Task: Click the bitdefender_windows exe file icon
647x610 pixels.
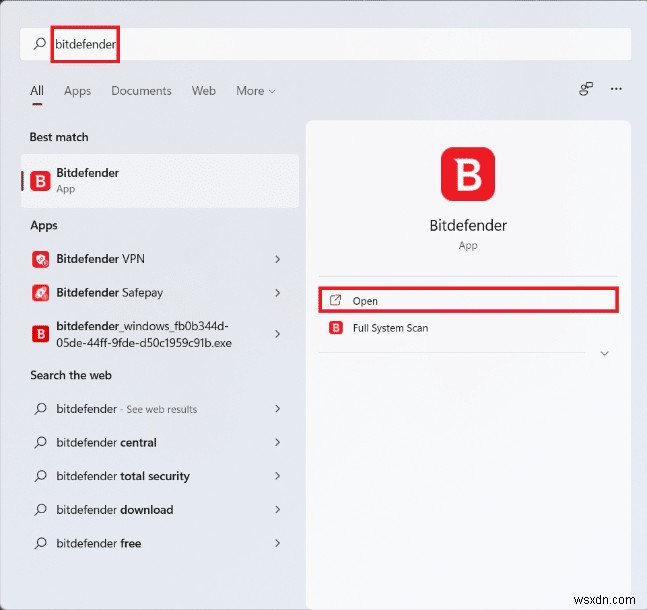Action: pos(40,334)
